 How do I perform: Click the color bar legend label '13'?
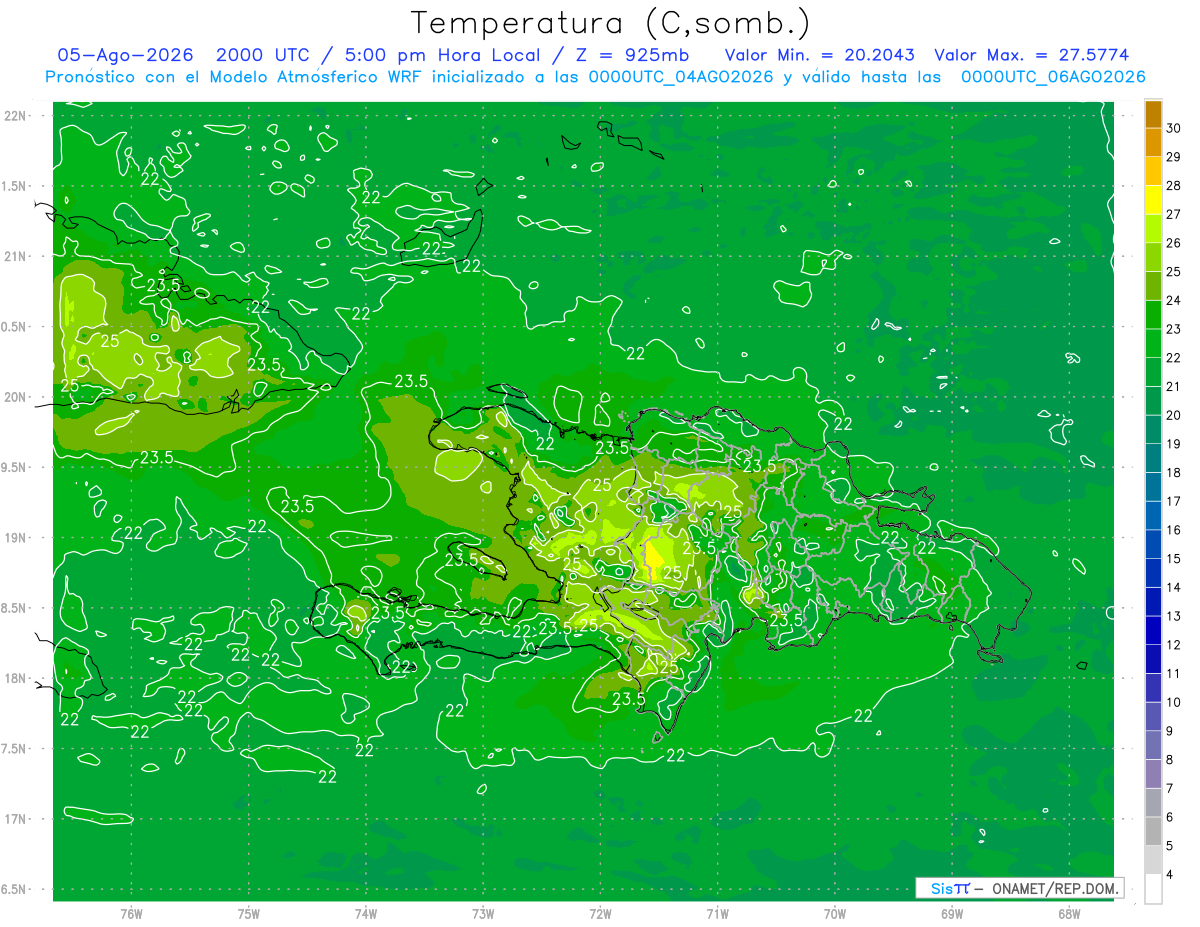coord(1173,616)
